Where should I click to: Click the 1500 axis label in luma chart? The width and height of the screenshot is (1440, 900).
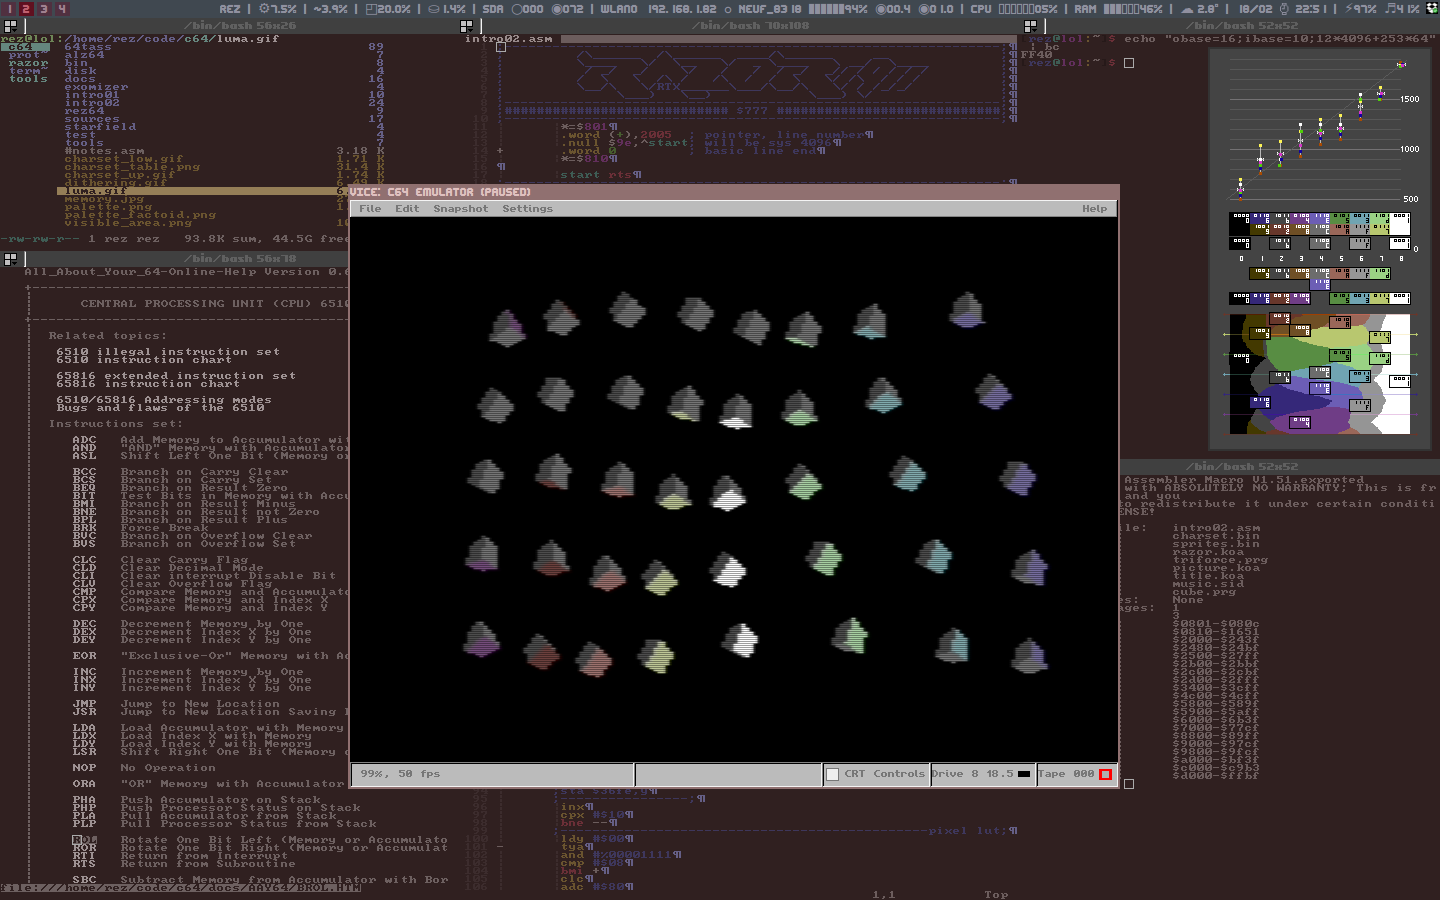1410,99
